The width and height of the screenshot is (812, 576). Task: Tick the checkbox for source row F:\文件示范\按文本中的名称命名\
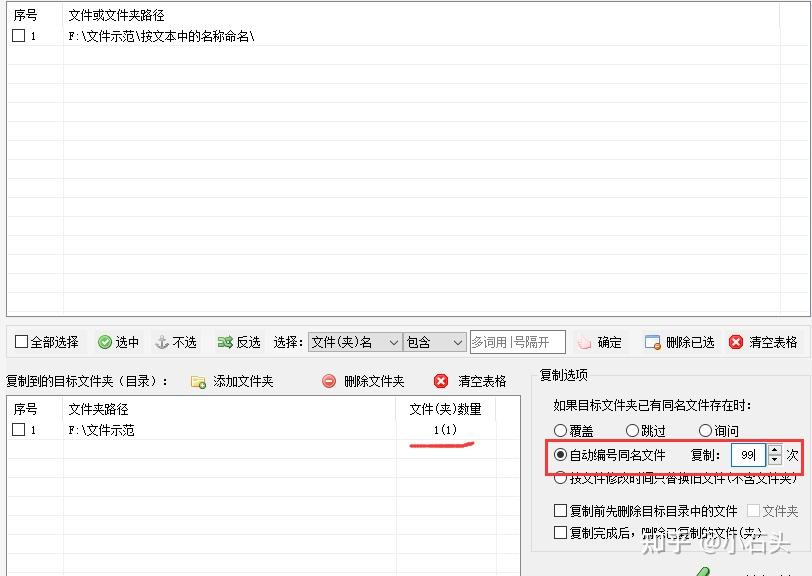point(19,36)
